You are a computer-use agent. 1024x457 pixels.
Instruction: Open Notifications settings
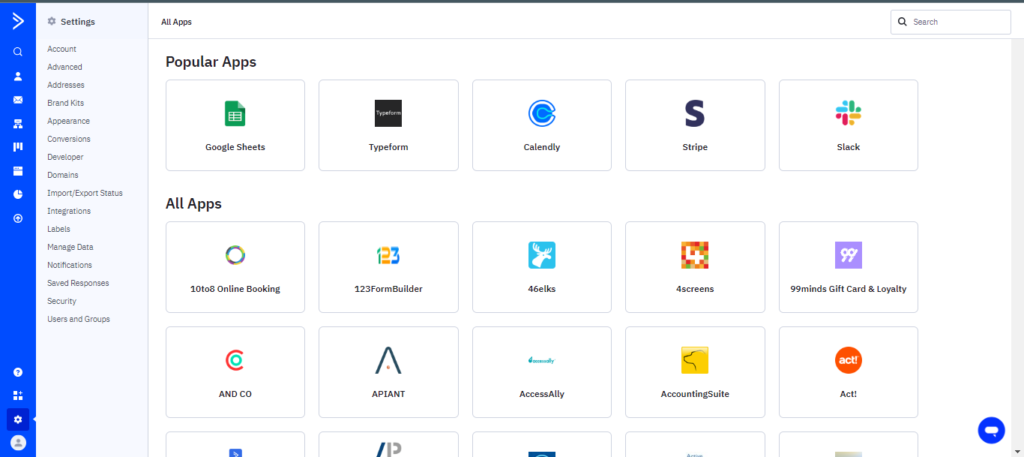click(69, 265)
